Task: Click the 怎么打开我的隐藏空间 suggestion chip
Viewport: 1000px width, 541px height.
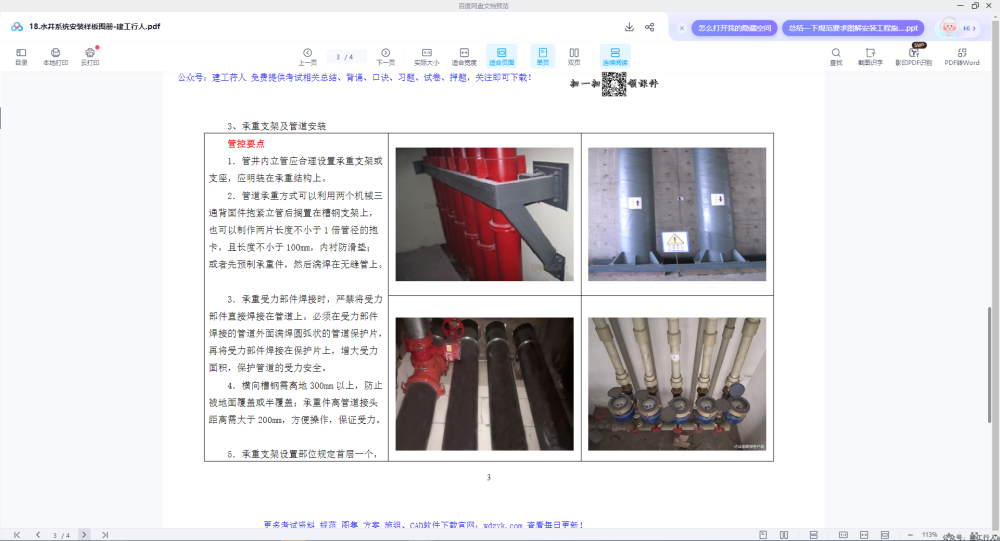Action: (734, 28)
